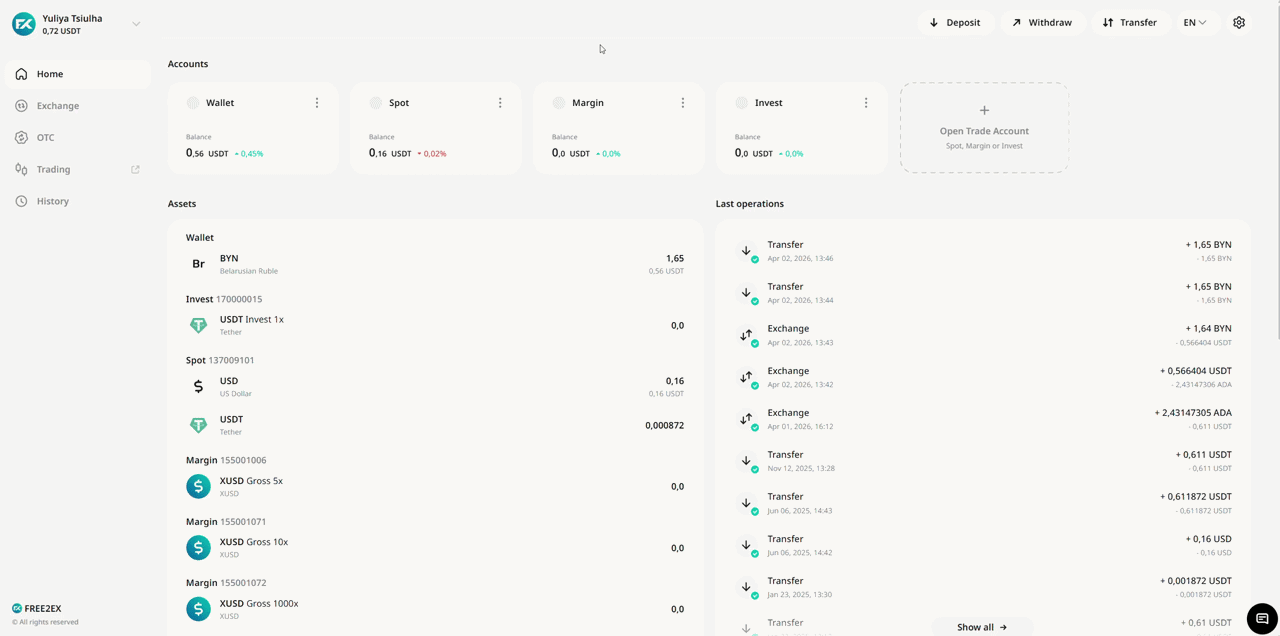The height and width of the screenshot is (636, 1280).
Task: Click the Transfer button in header
Action: pos(1129,22)
